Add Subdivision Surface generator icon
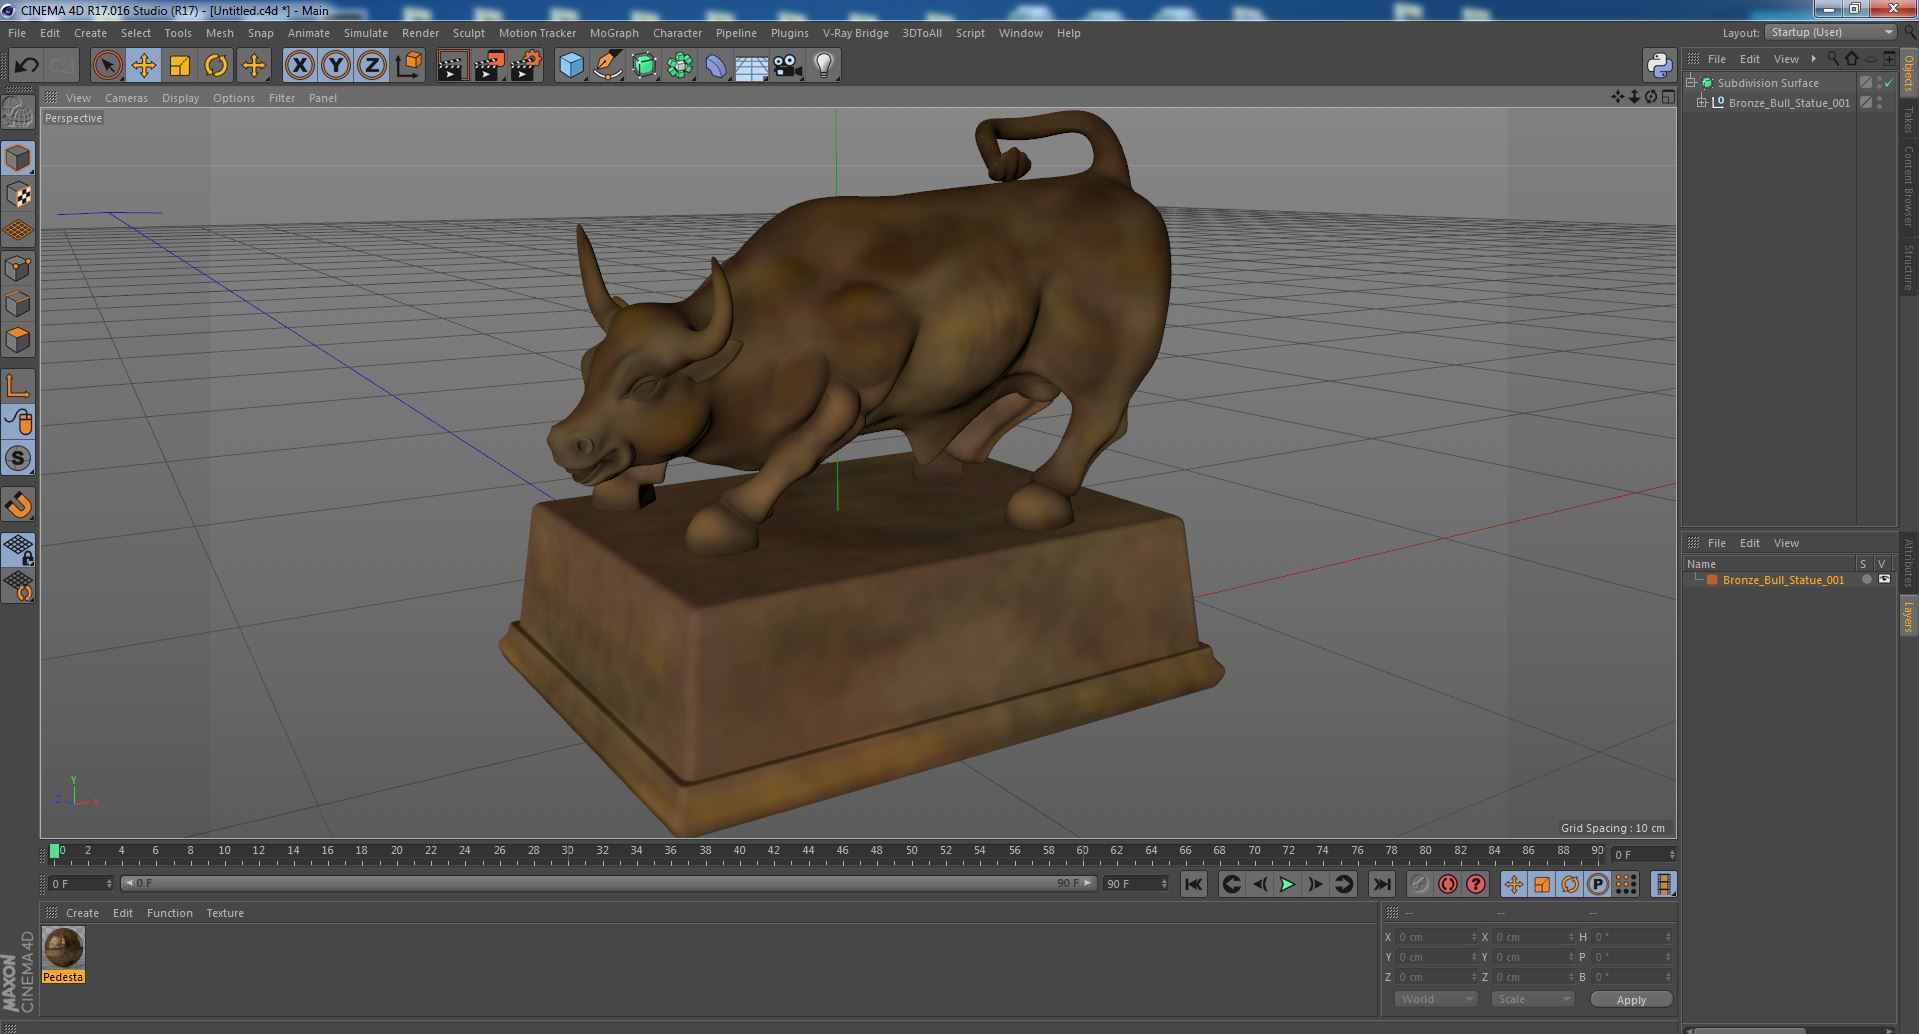1919x1034 pixels. 644,66
